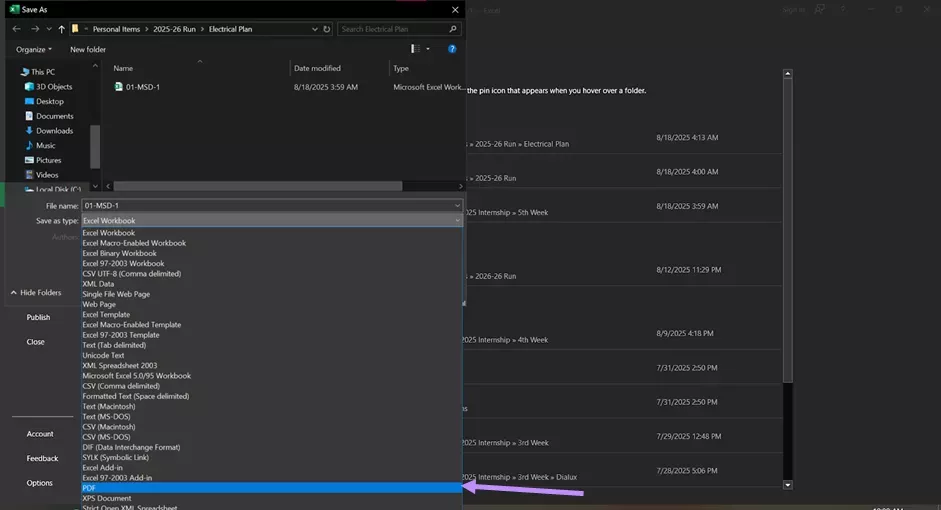Select Excel Macro-Enabled Workbook type
This screenshot has width=941, height=510.
coord(272,243)
